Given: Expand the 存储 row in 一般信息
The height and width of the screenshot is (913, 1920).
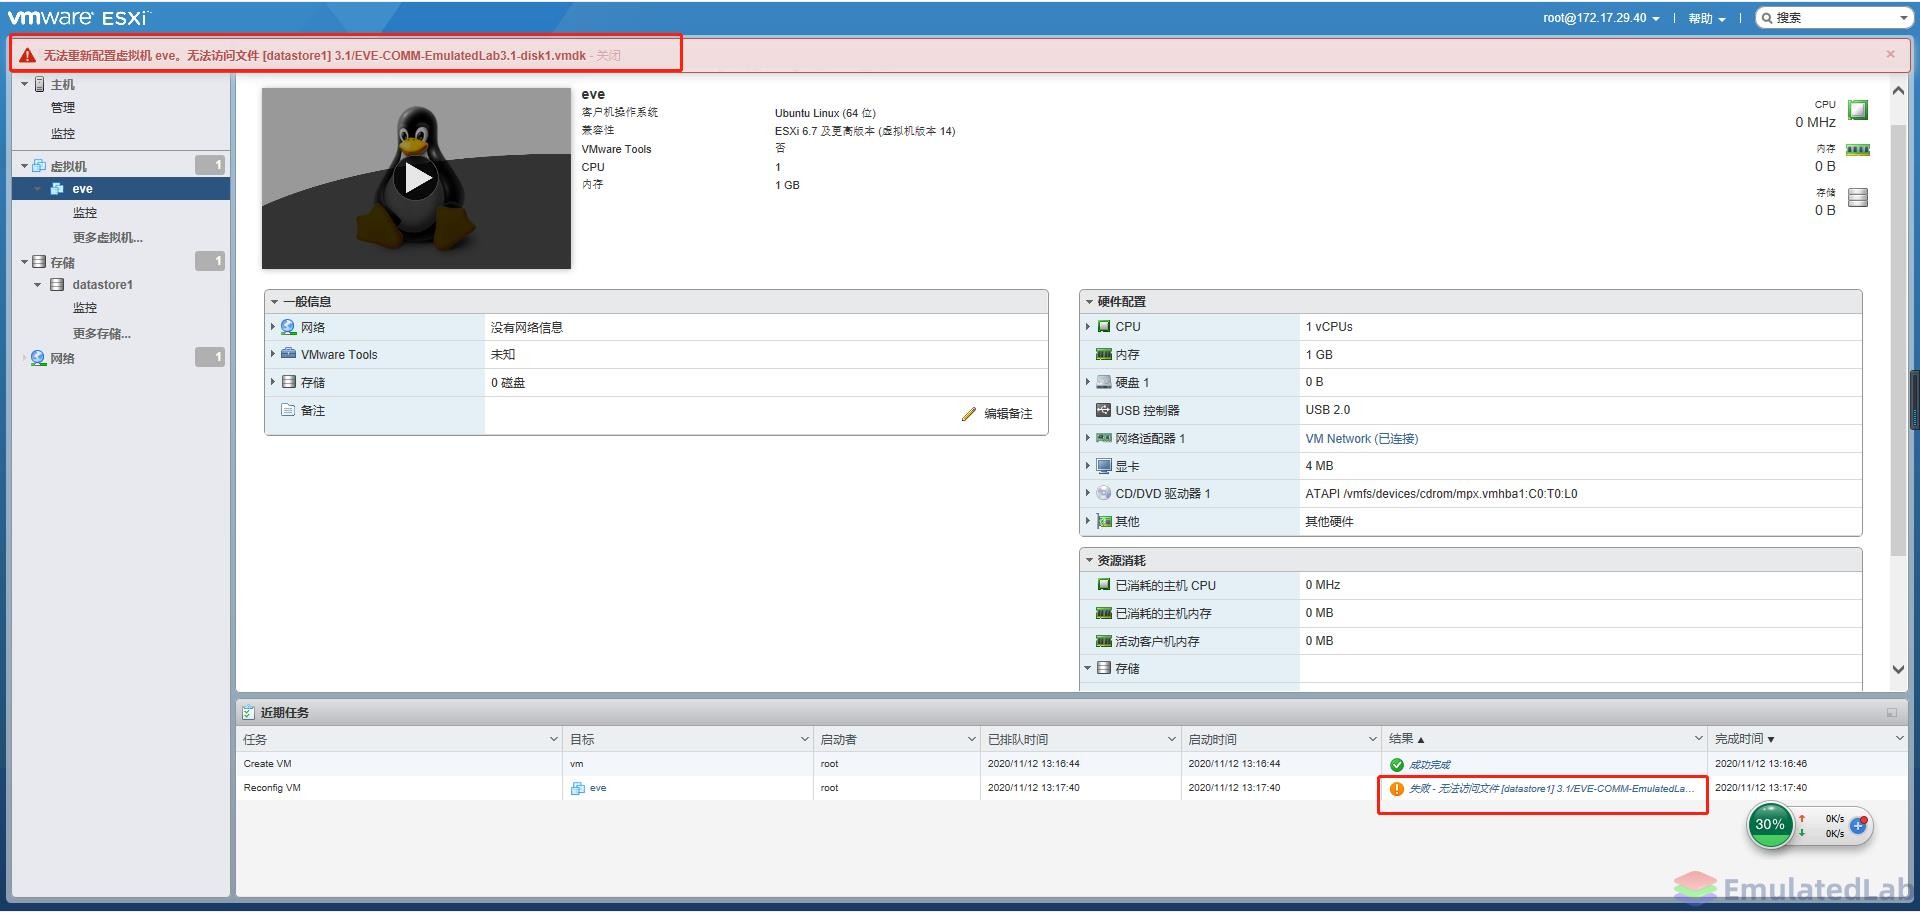Looking at the screenshot, I should (x=273, y=381).
